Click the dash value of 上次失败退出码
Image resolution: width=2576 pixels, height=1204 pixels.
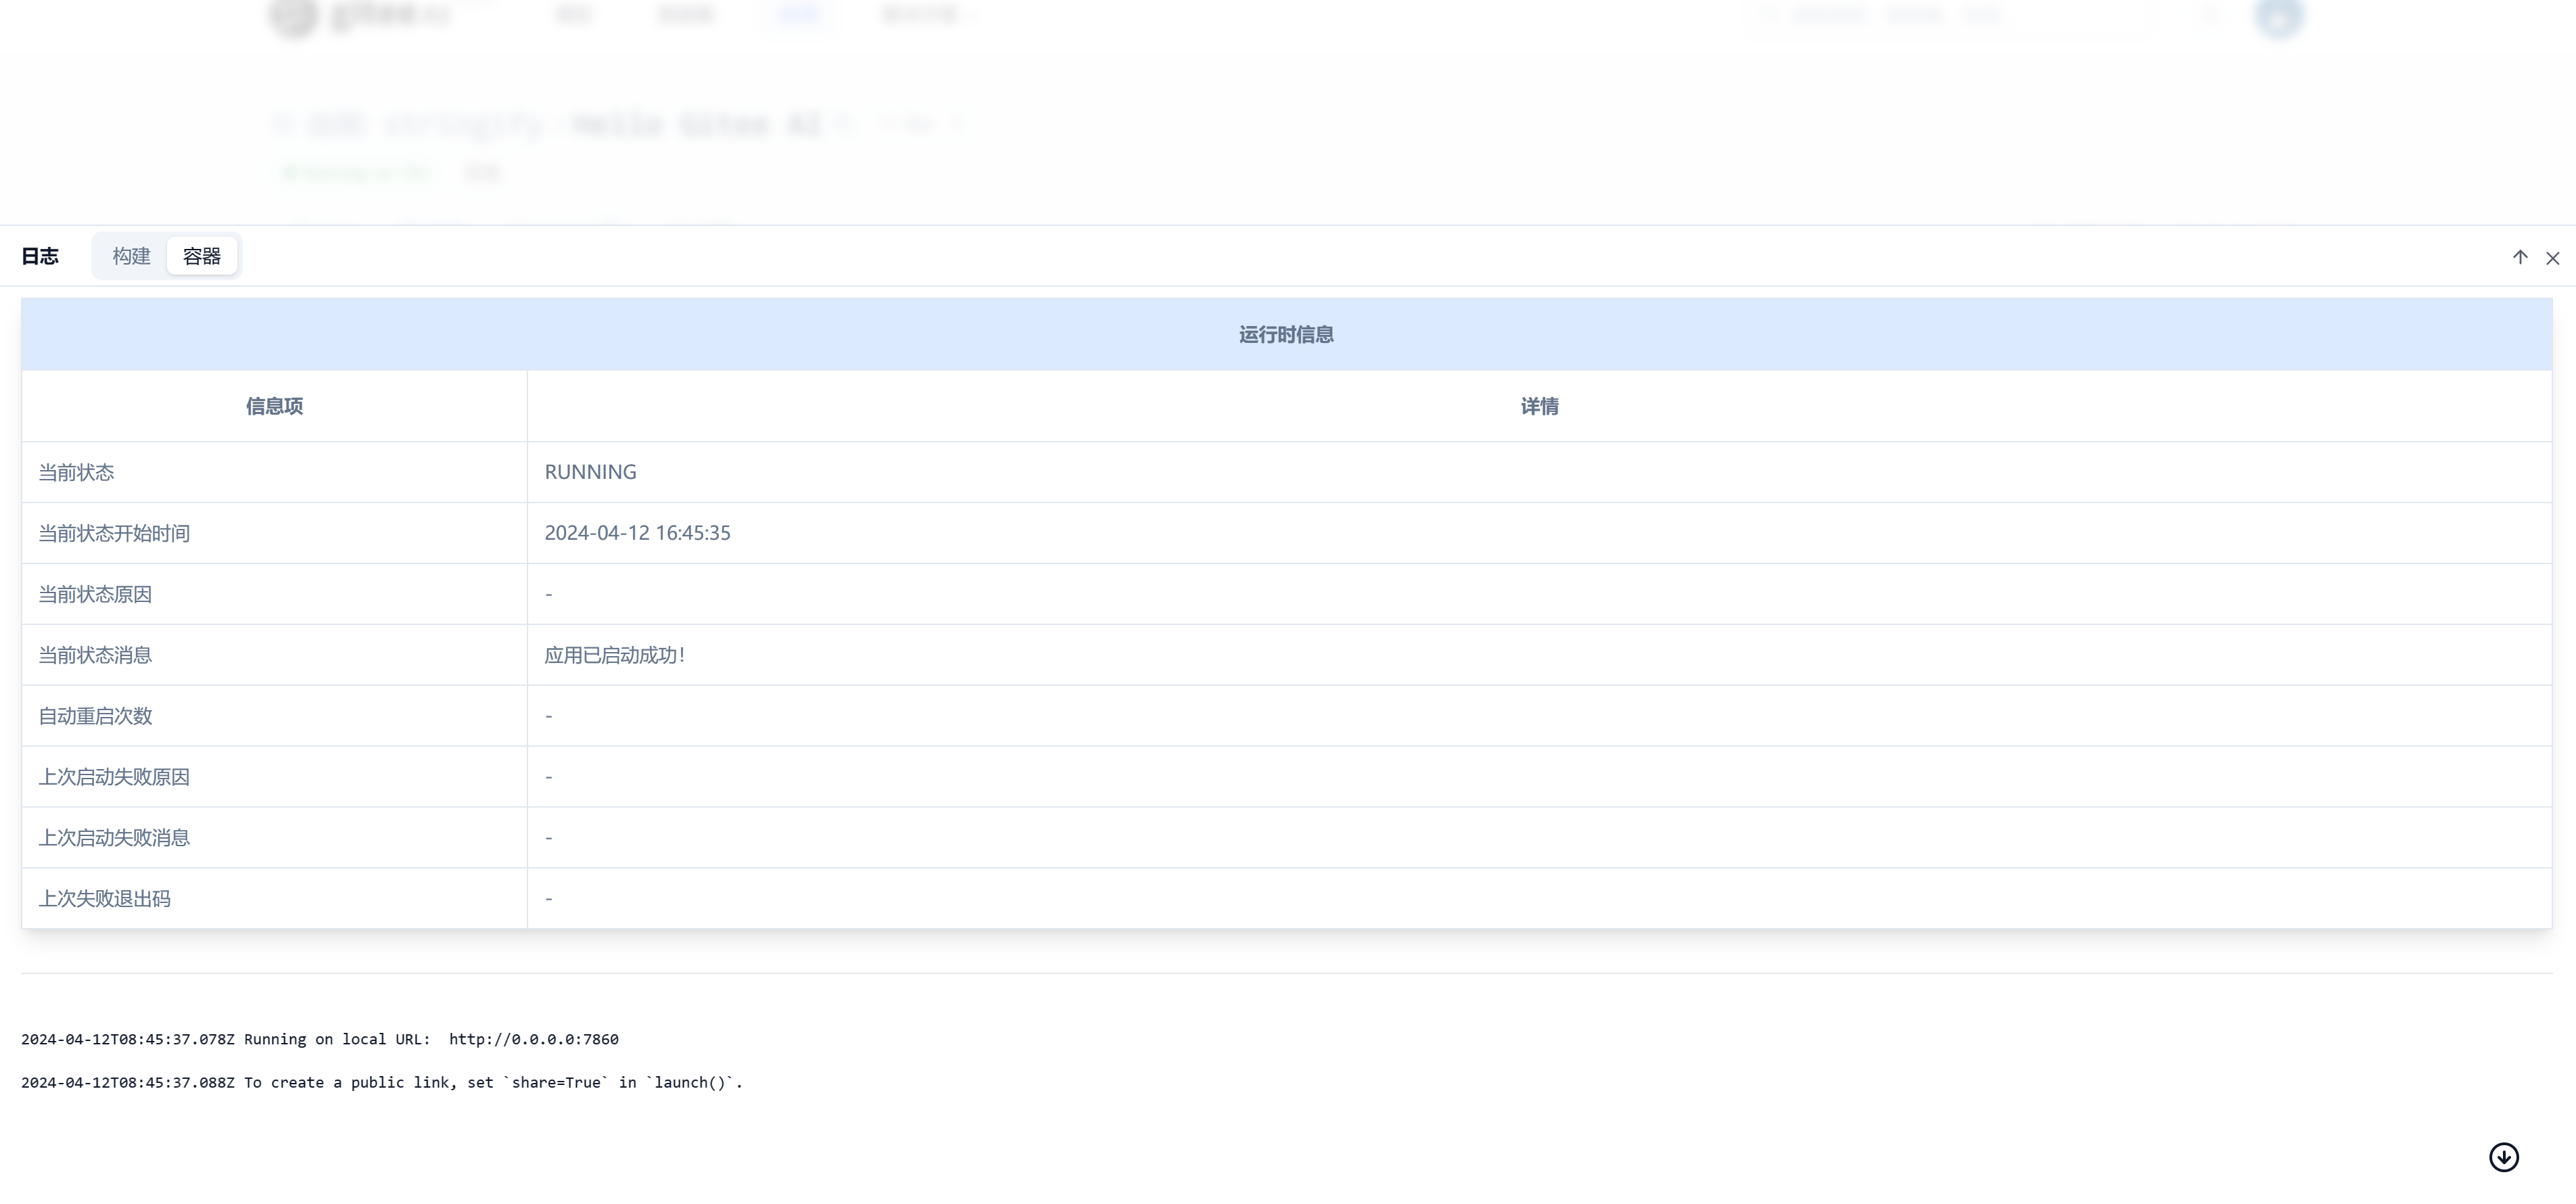(548, 899)
